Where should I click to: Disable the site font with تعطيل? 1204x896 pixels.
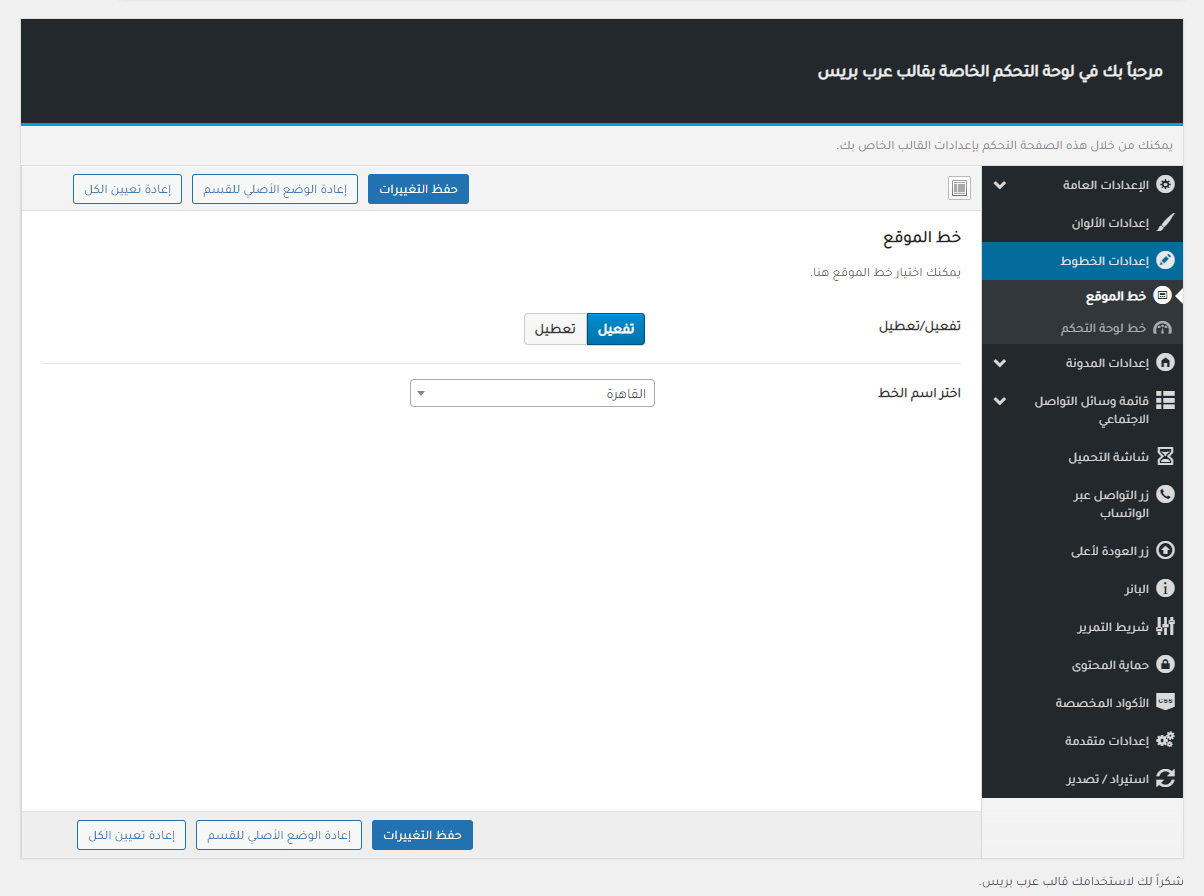coord(555,329)
